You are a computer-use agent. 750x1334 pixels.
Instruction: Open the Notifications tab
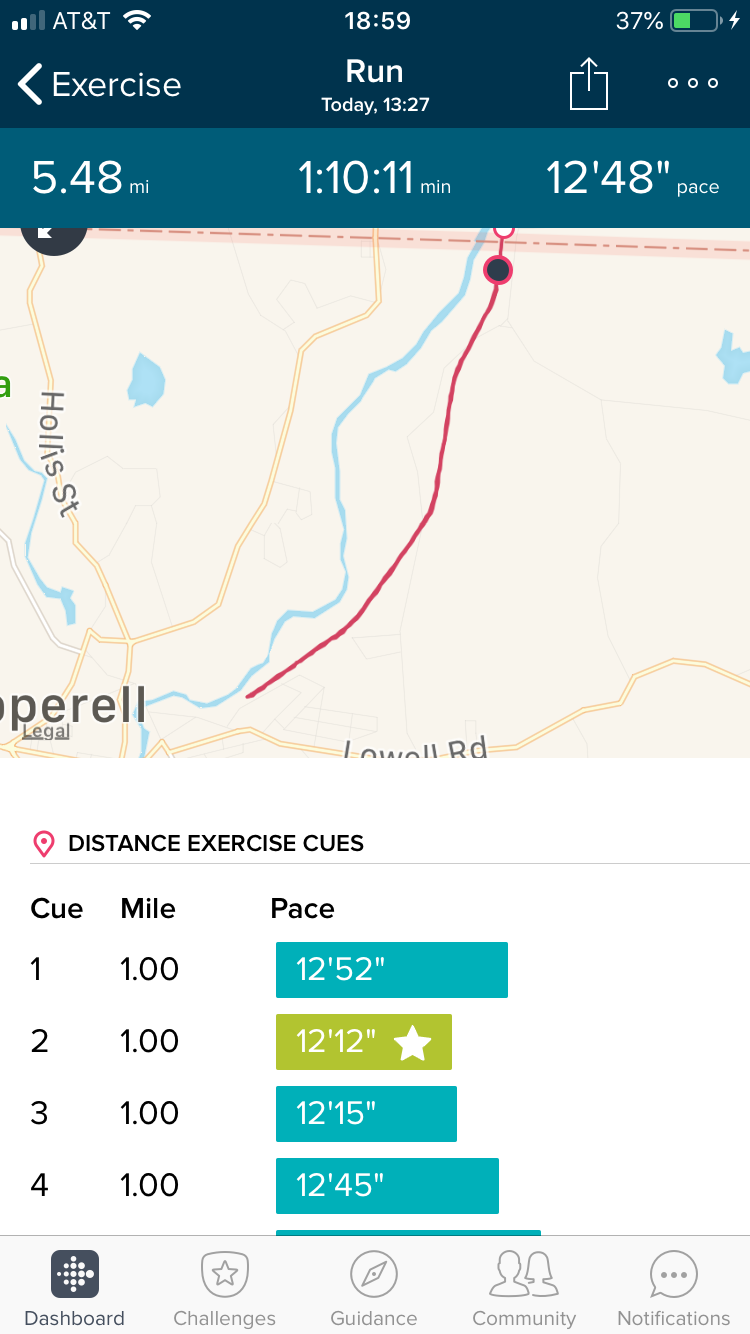click(674, 1289)
